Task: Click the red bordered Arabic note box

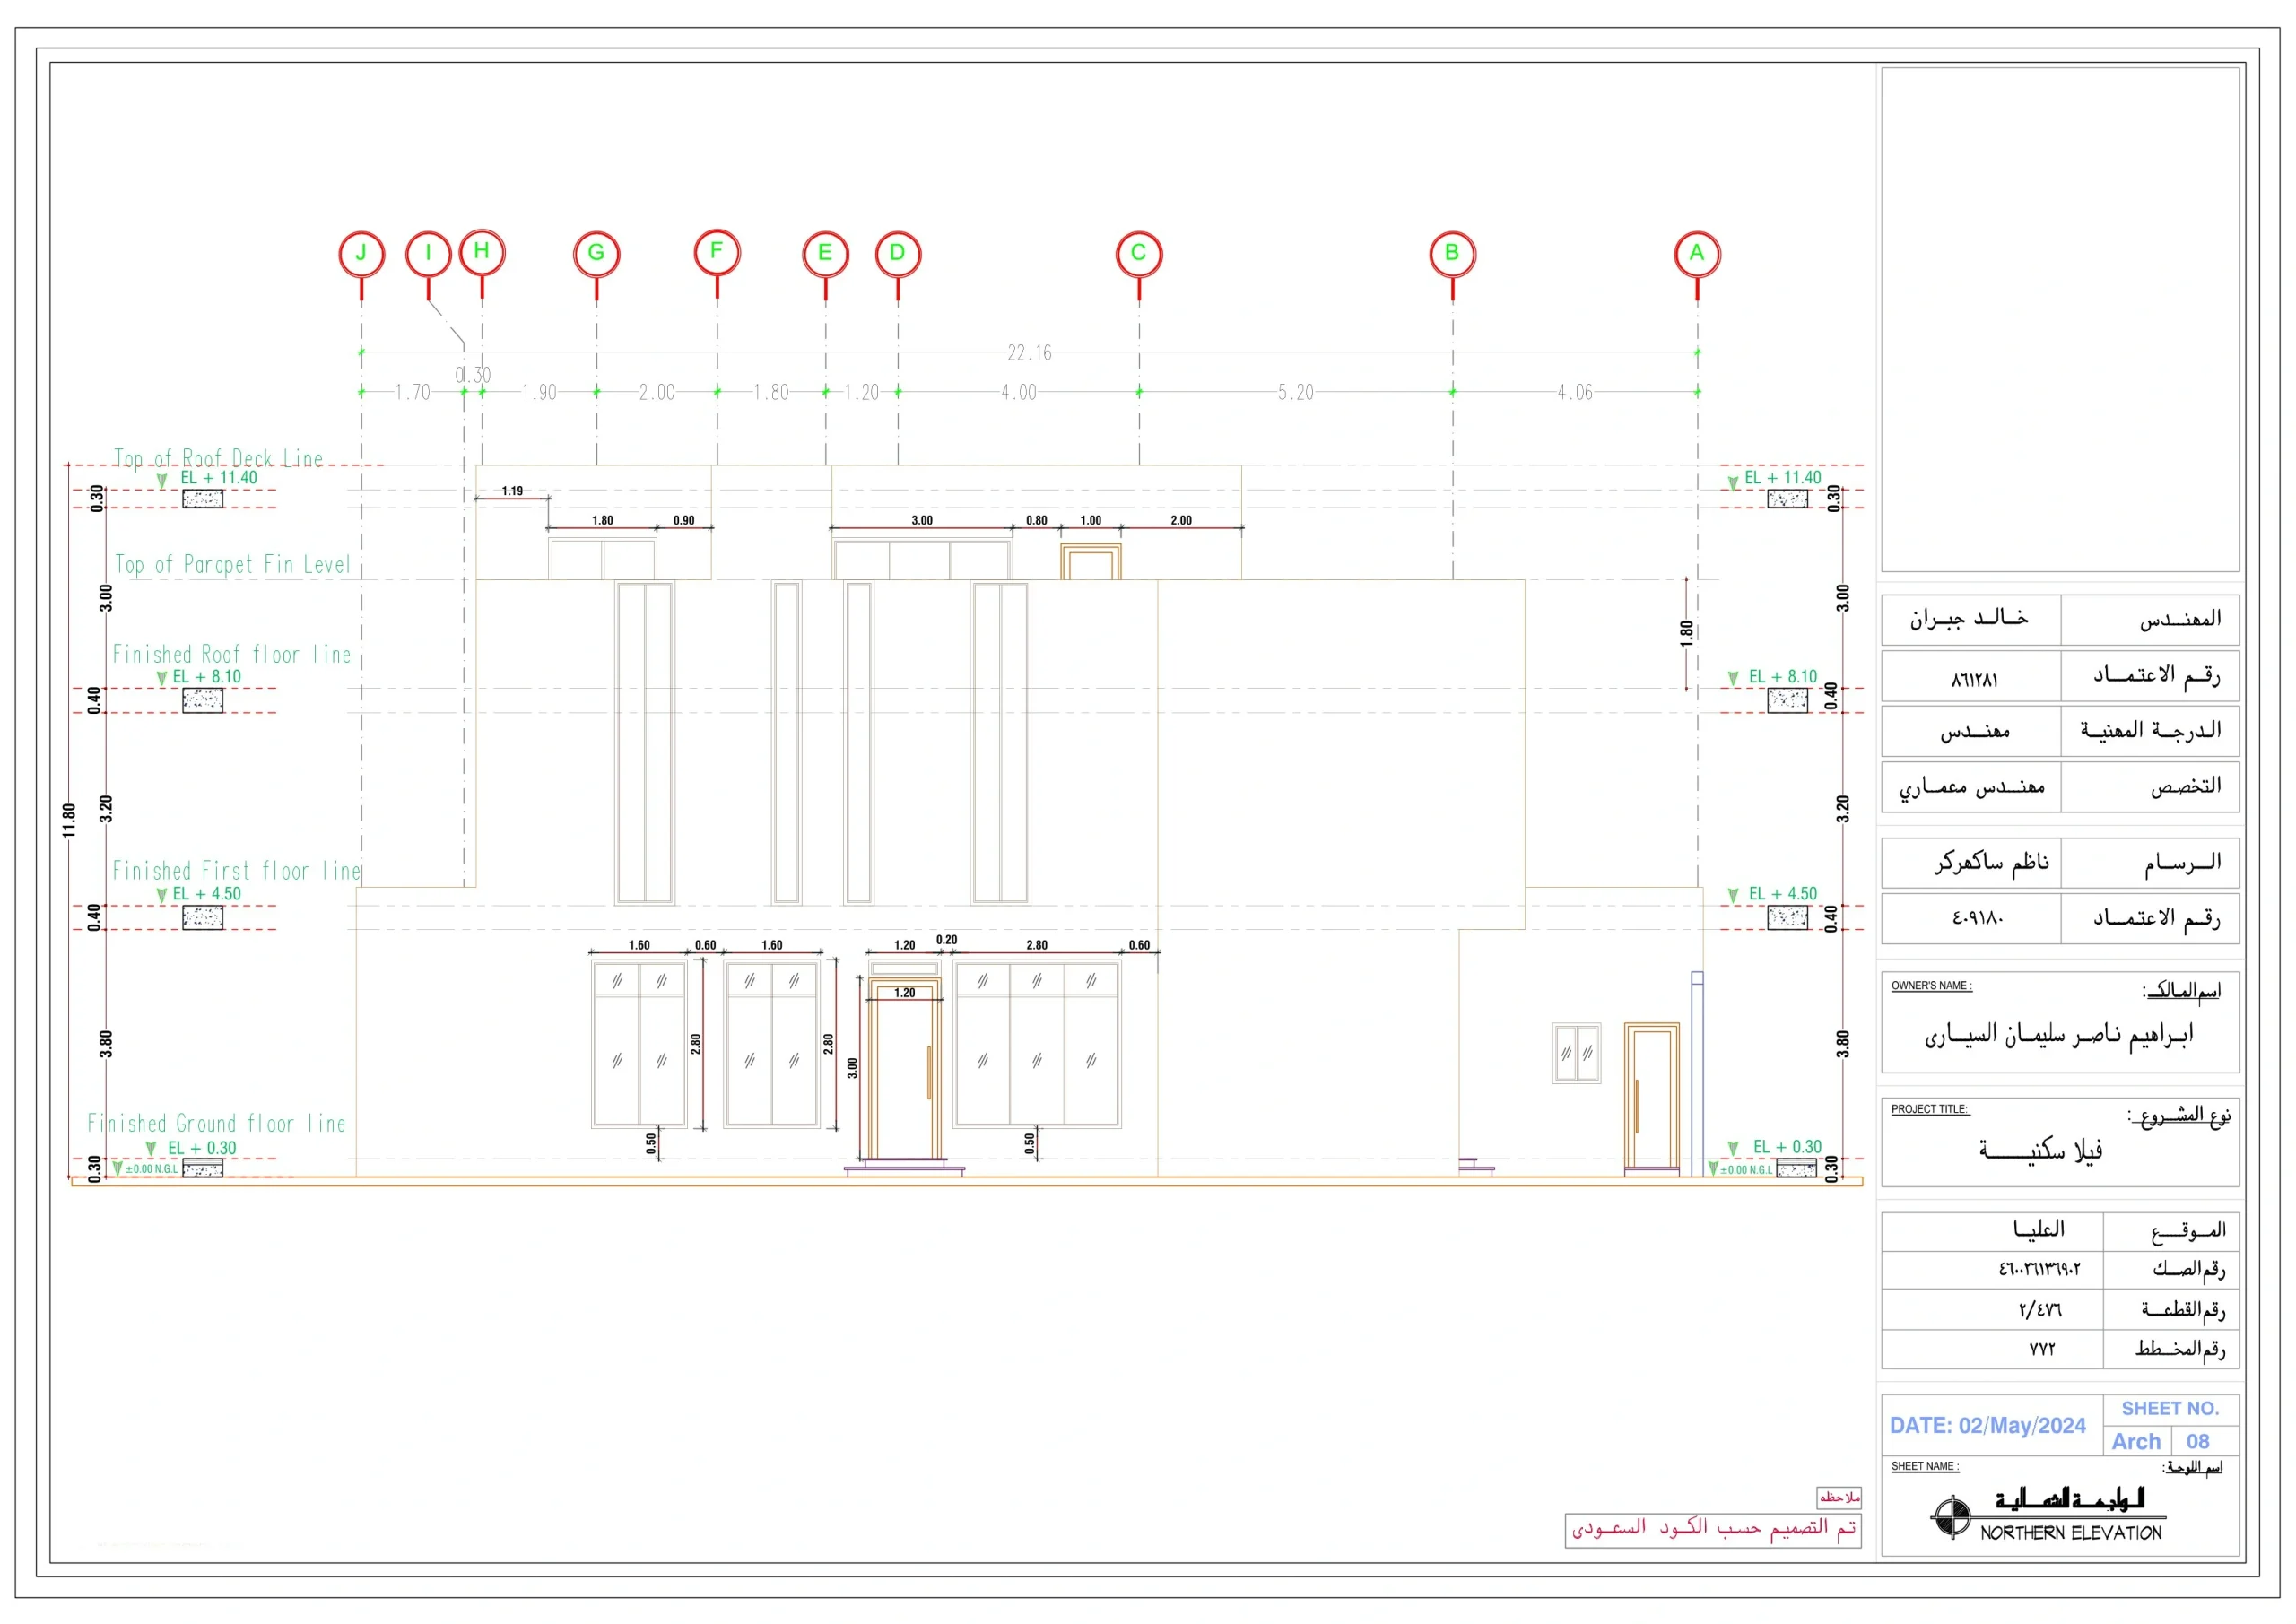Action: [1712, 1529]
